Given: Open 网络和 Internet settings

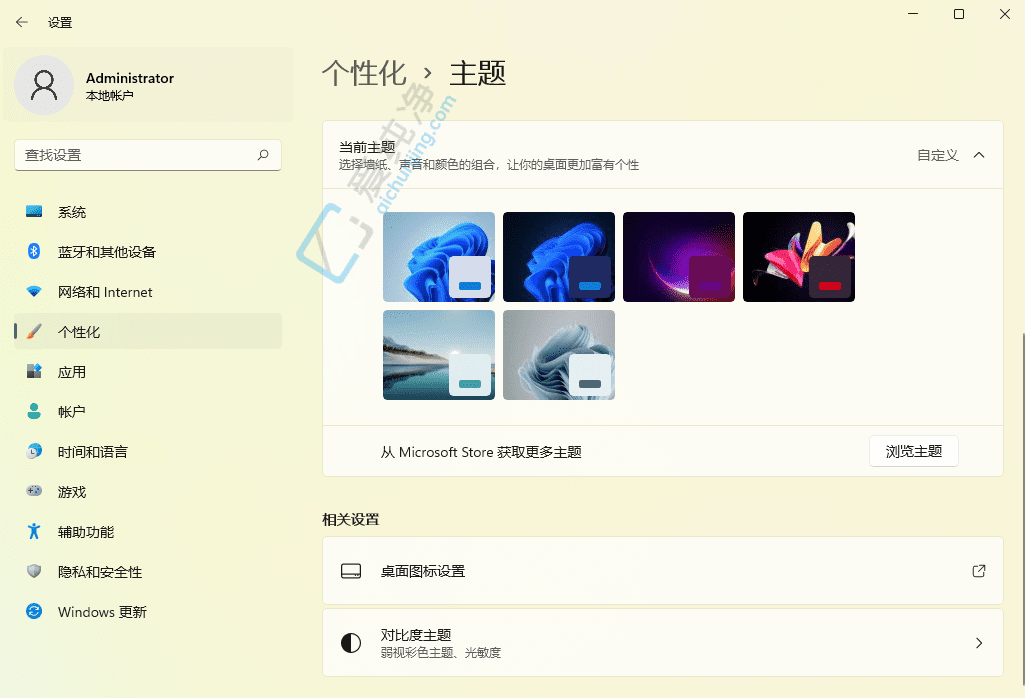Looking at the screenshot, I should (148, 291).
